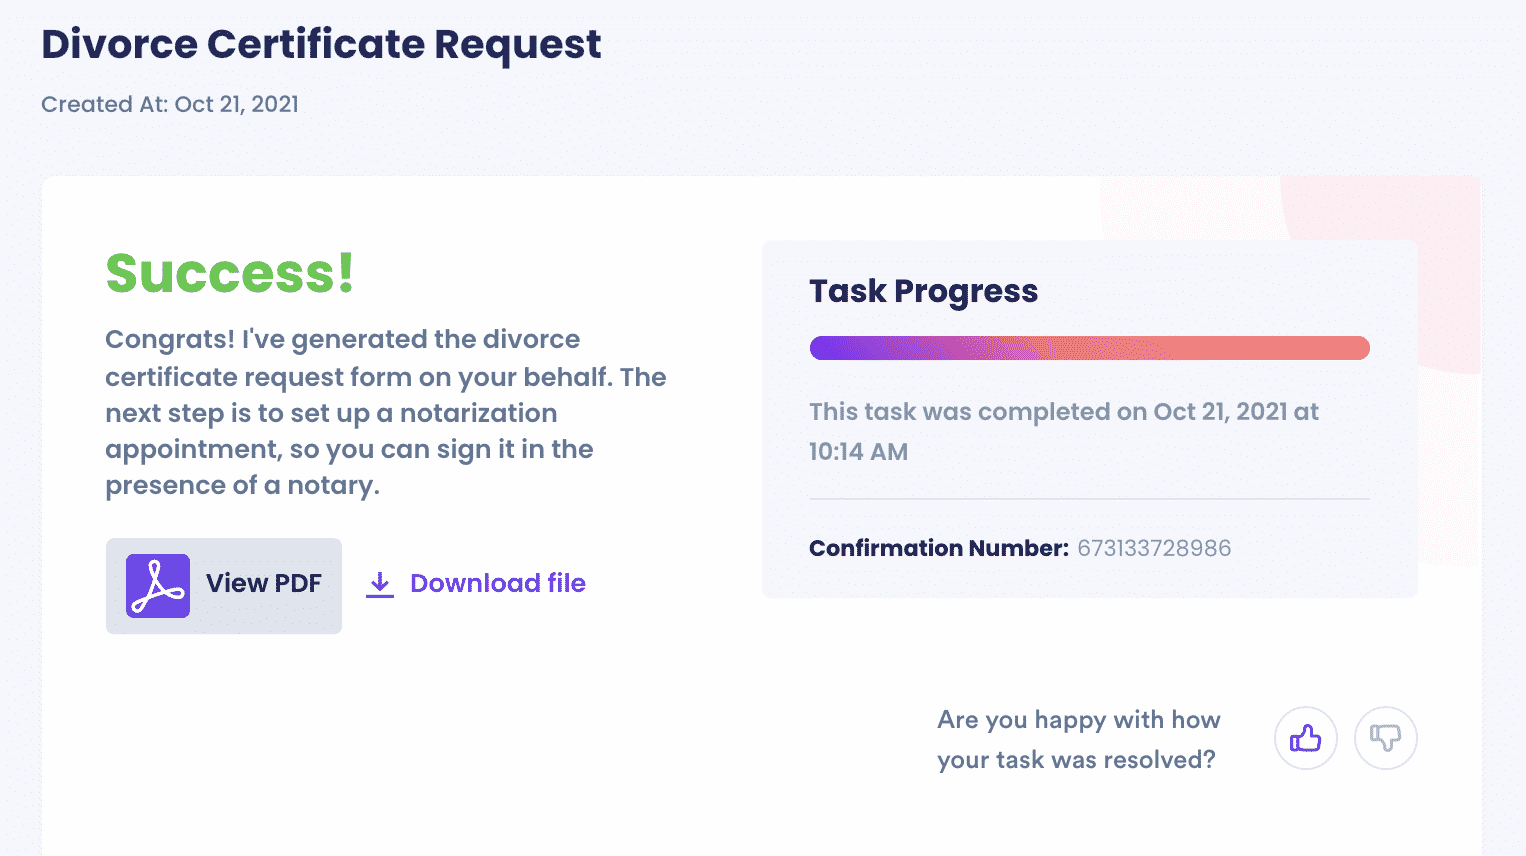Click the happy with task resolved question
The width and height of the screenshot is (1526, 856).
1079,739
